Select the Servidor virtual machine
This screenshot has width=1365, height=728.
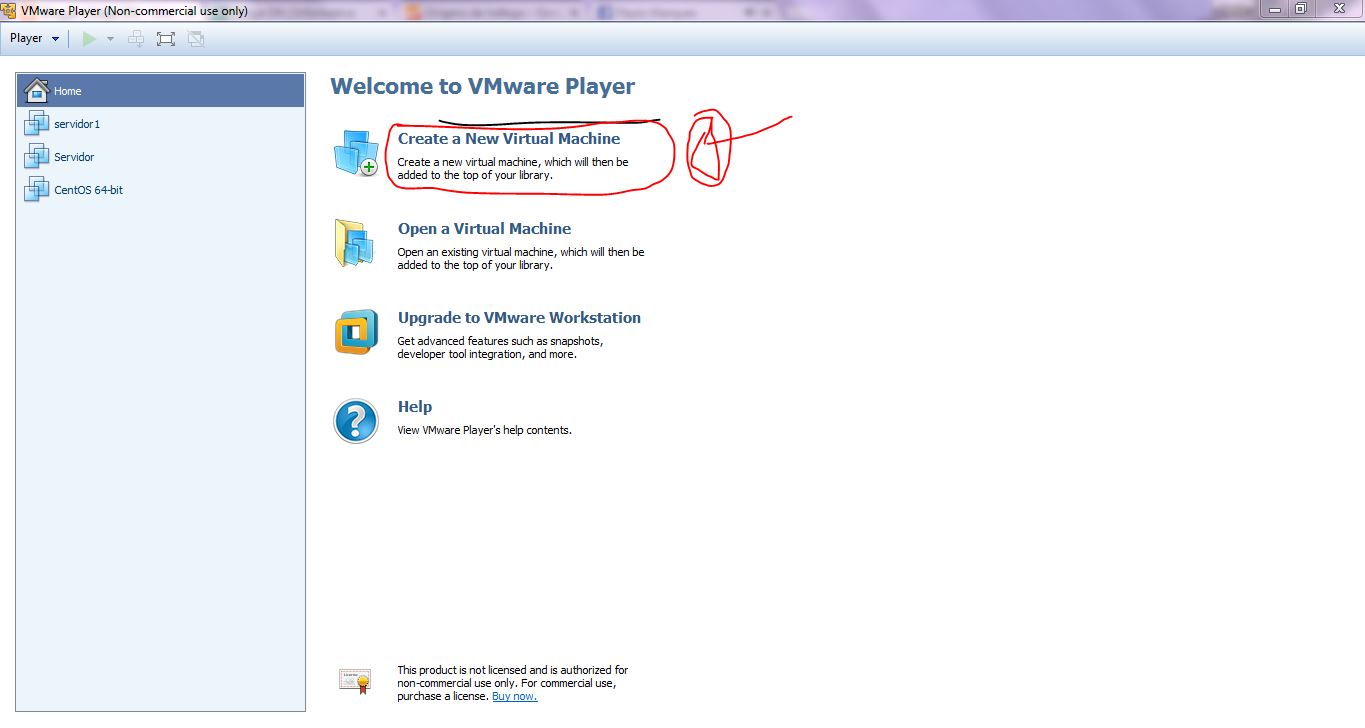(161, 157)
